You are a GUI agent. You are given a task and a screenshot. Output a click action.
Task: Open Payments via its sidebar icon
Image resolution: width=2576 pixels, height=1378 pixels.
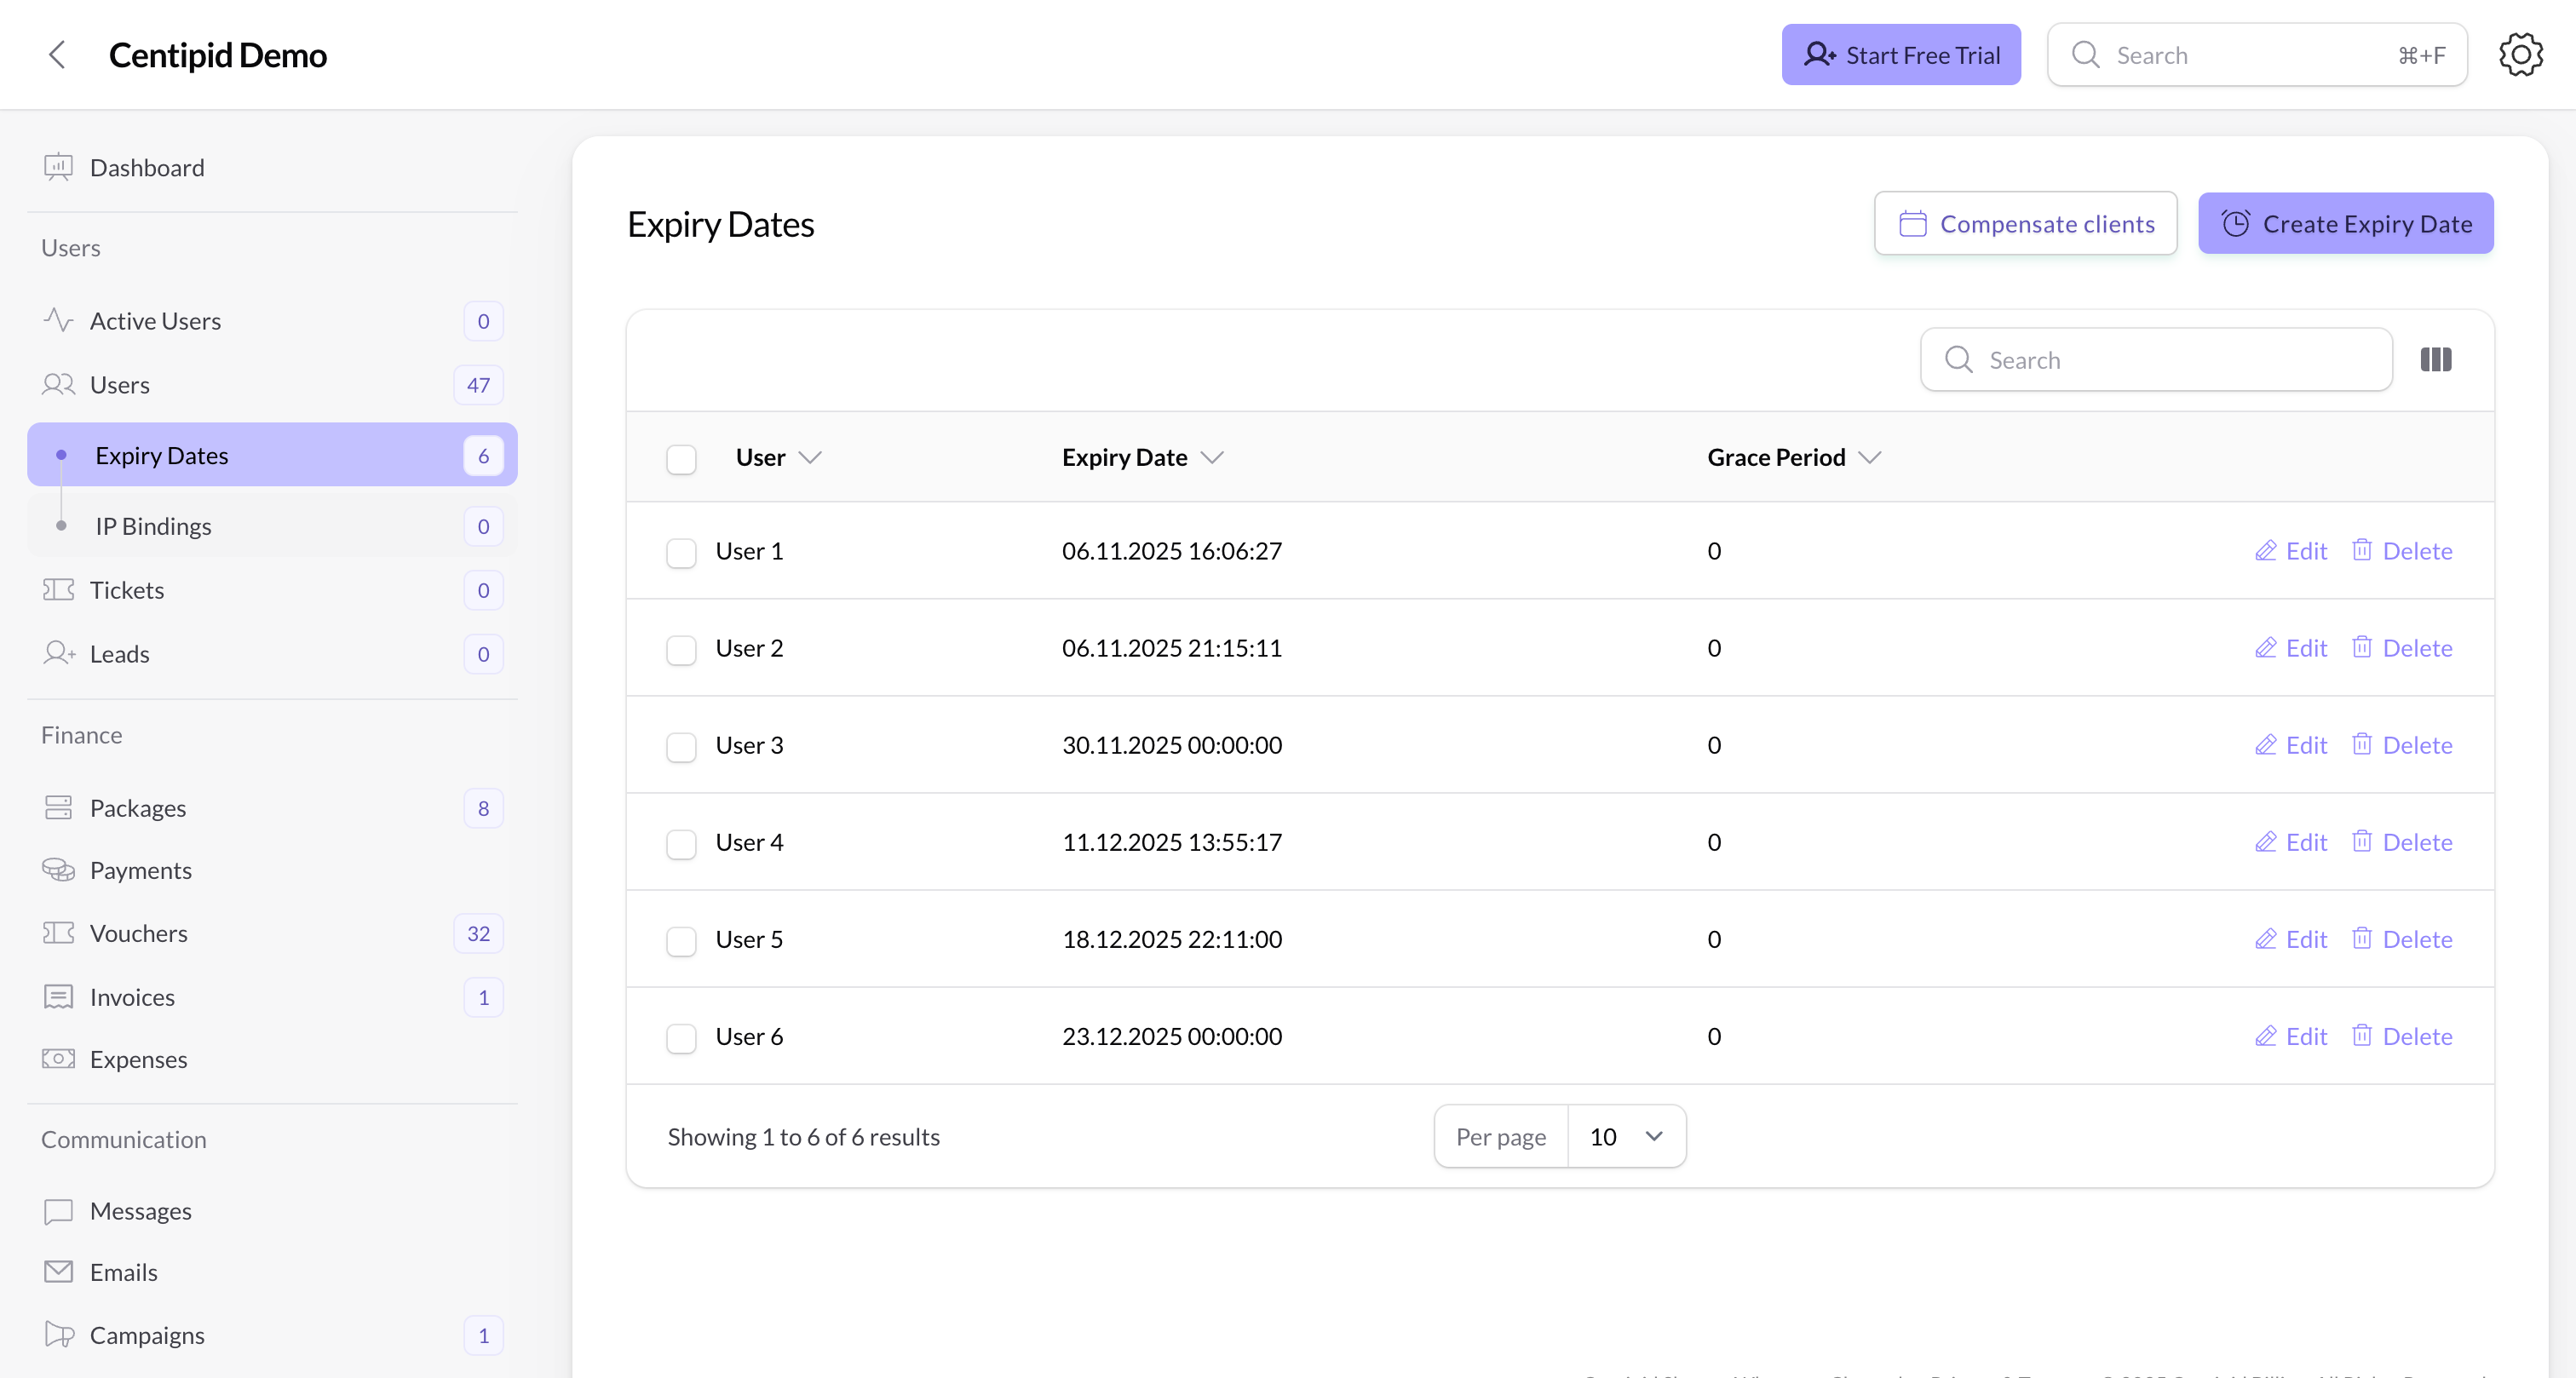58,869
